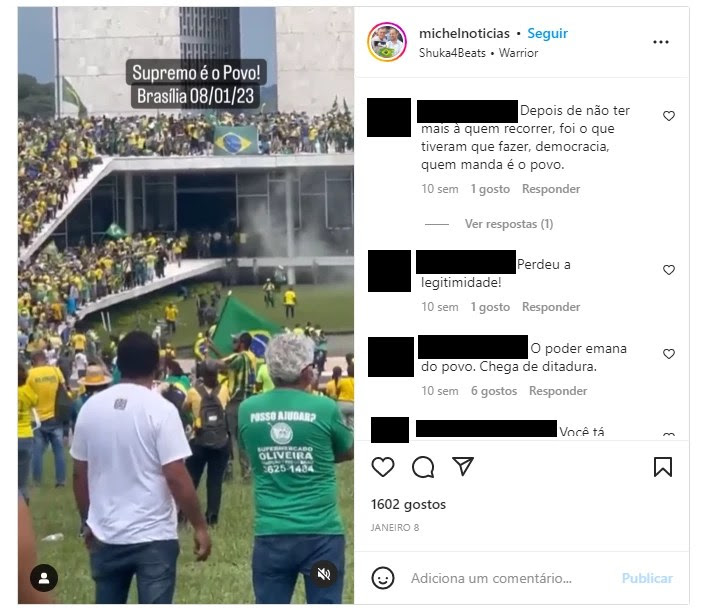Open comments via the speech bubble icon

tap(423, 467)
